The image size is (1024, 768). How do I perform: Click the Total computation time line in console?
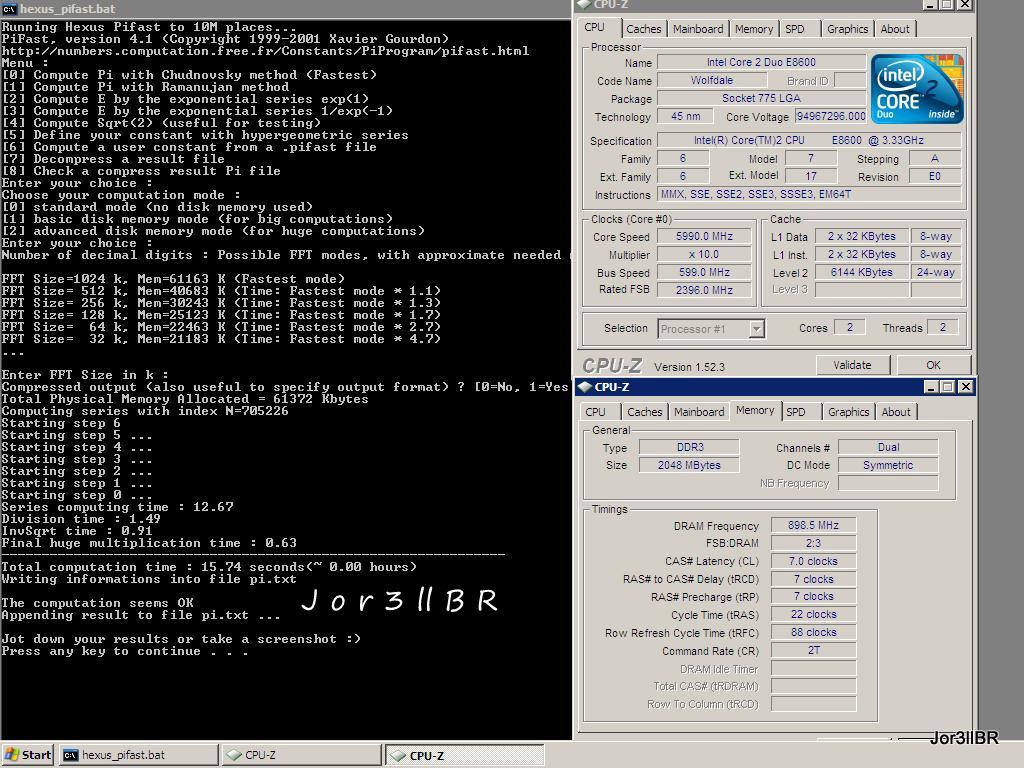coord(209,567)
